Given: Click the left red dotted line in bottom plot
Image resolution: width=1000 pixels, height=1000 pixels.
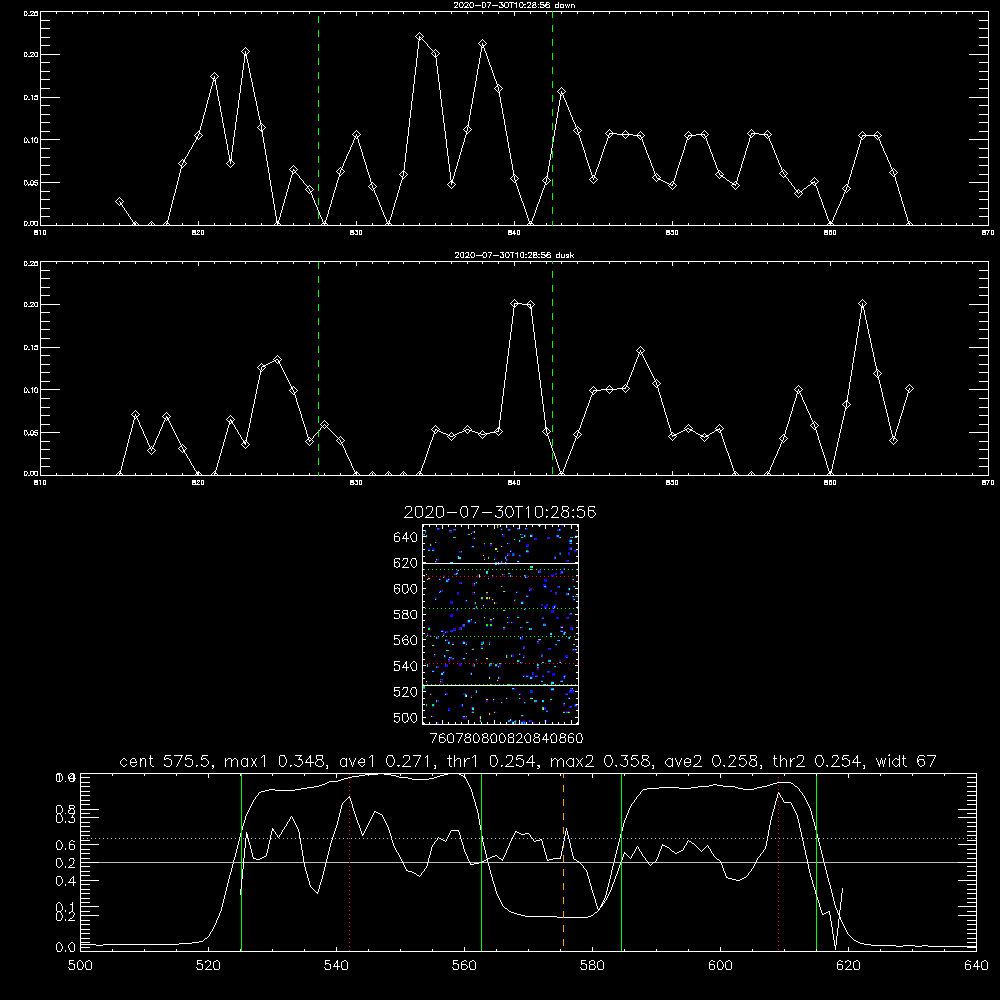Looking at the screenshot, I should tap(349, 861).
